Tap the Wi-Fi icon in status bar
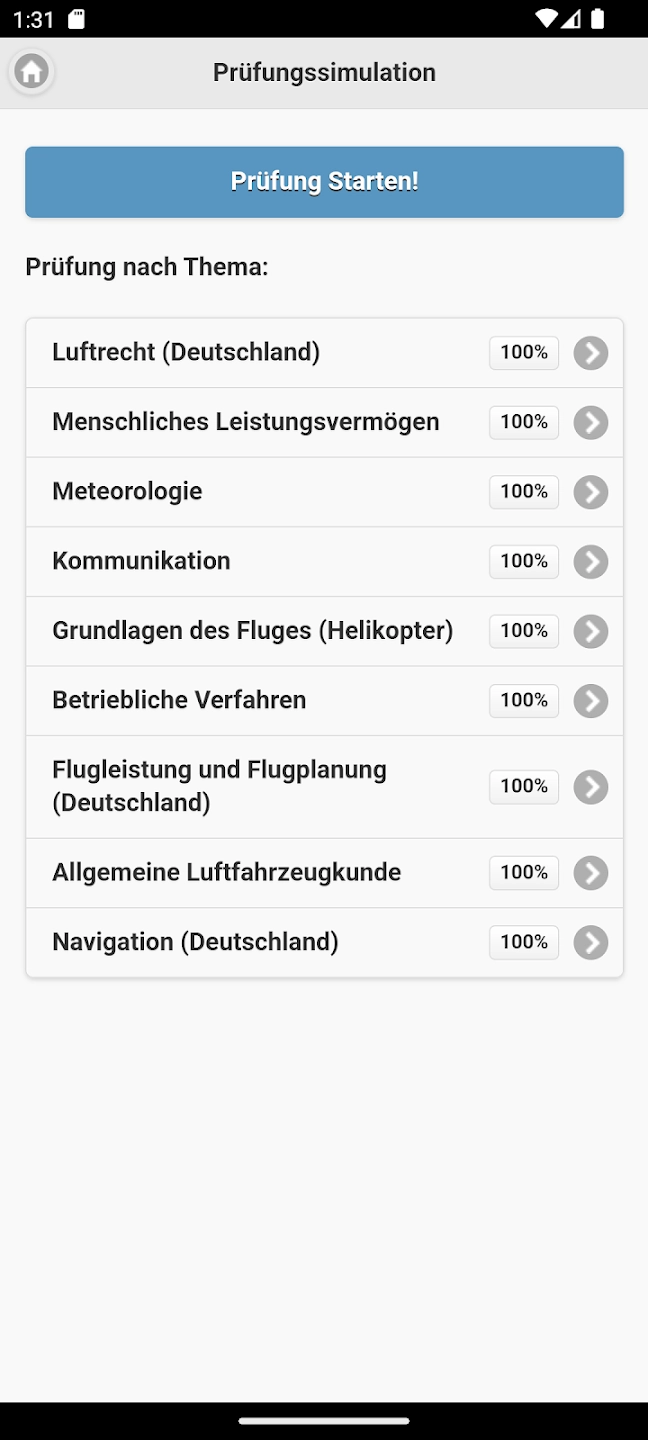The height and width of the screenshot is (1440, 648). 545,19
